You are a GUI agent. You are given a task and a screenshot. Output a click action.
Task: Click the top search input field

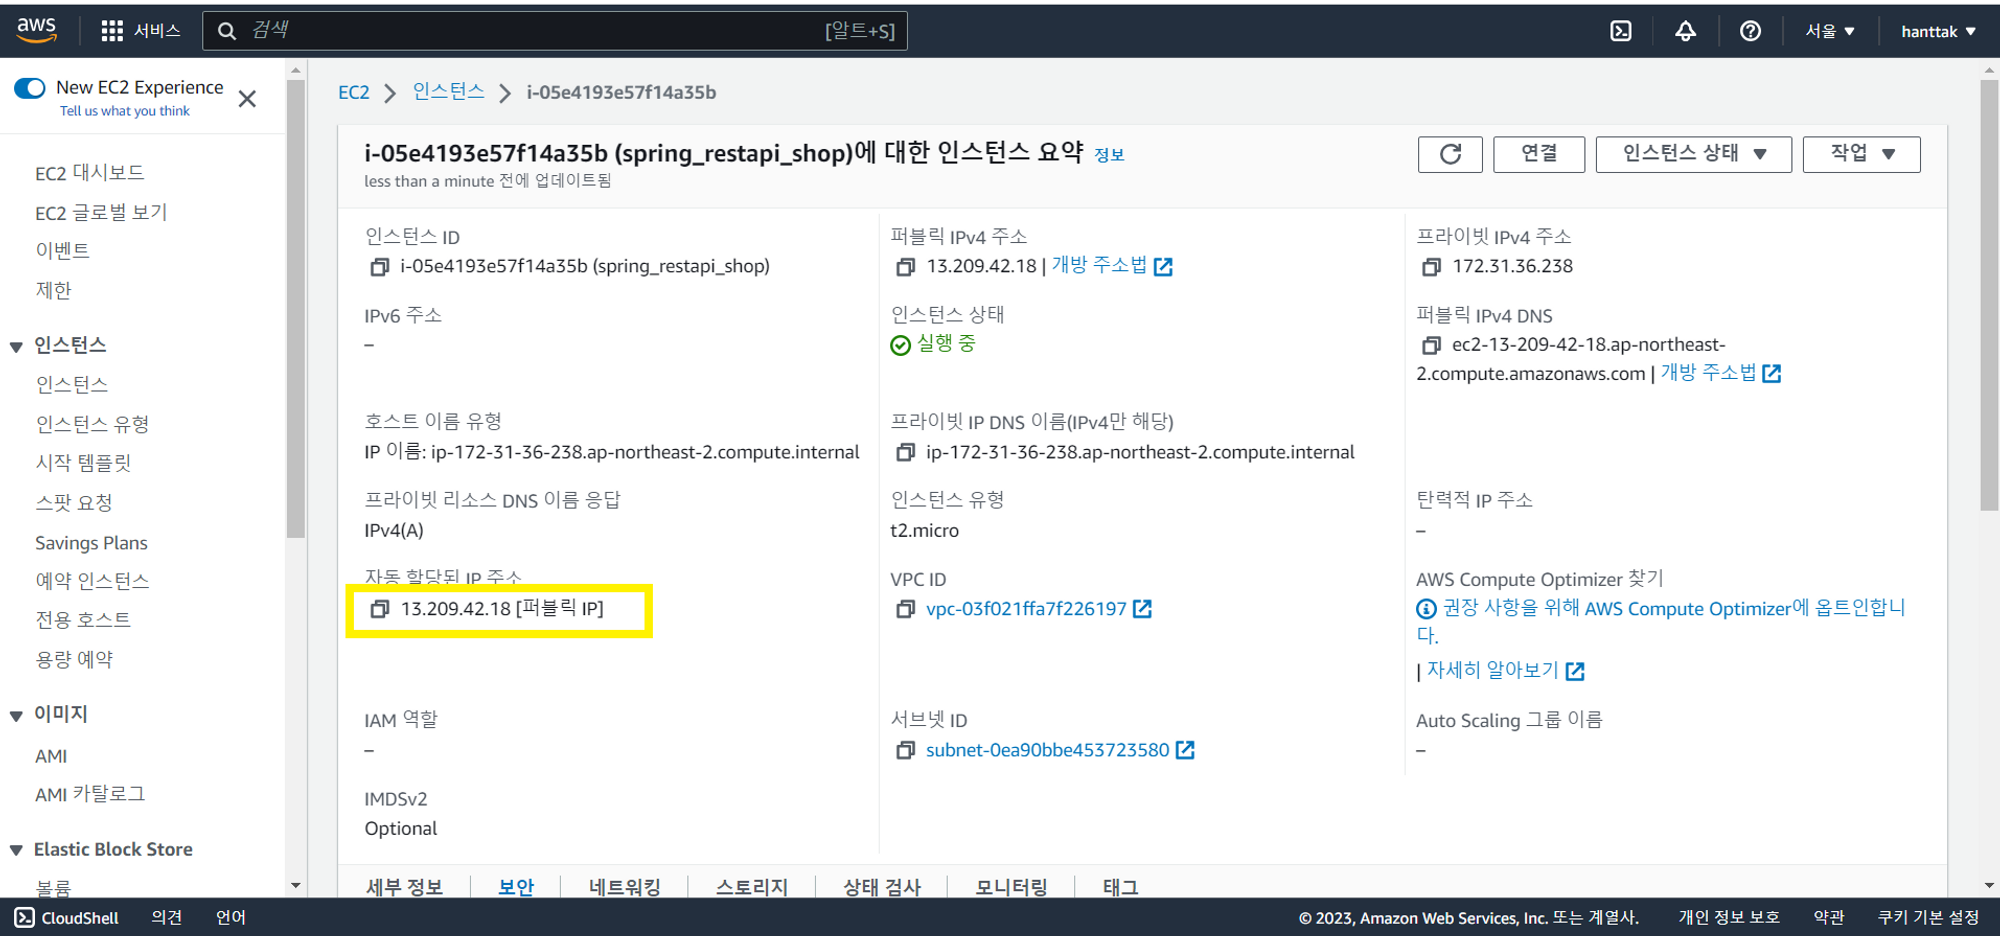[554, 31]
